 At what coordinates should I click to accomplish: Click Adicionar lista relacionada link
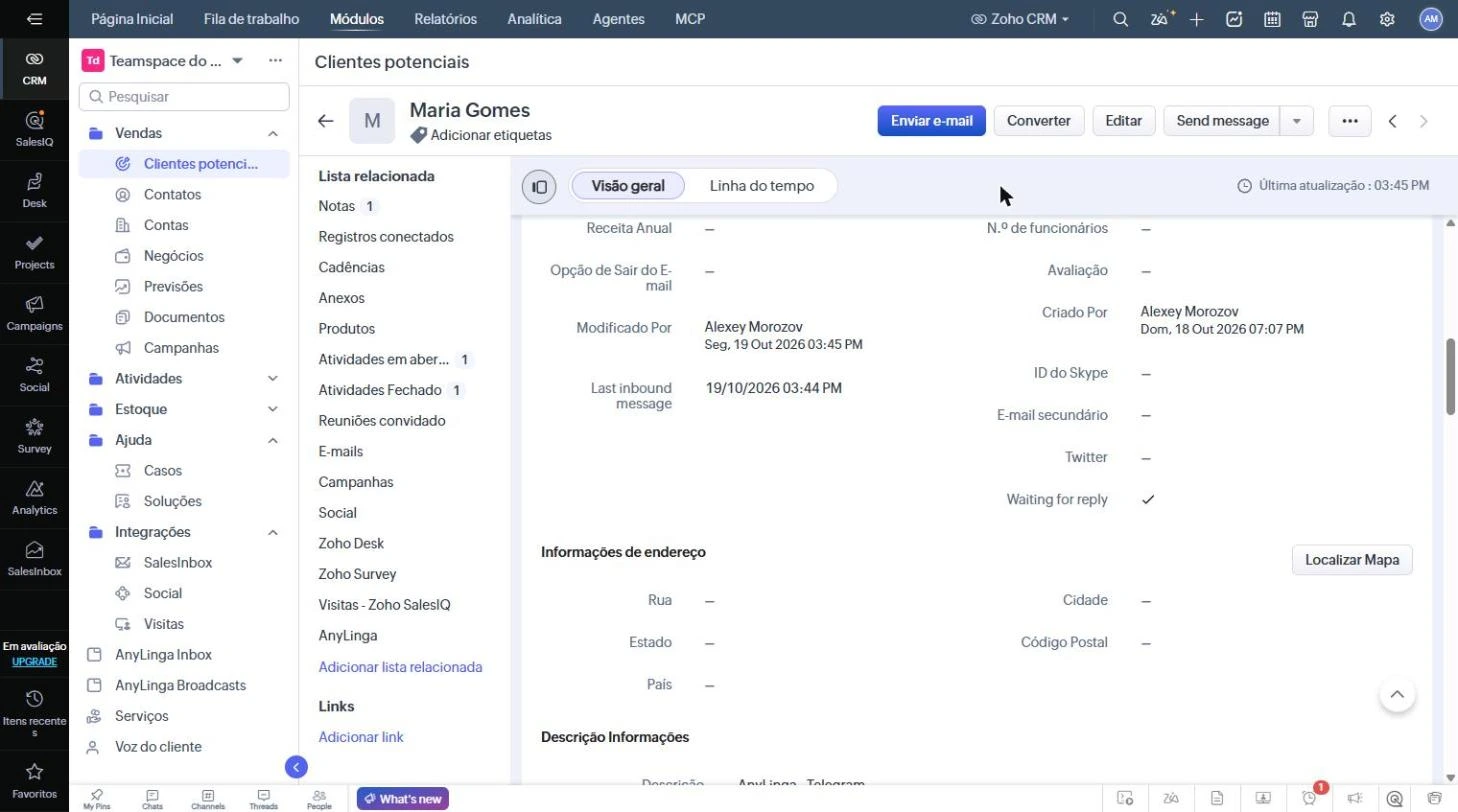tap(400, 667)
